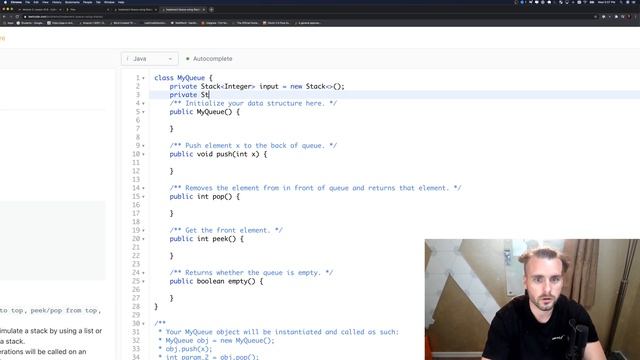Image resolution: width=640 pixels, height=360 pixels.
Task: Collapse the comment fold arrow on line 24
Action: [143, 273]
